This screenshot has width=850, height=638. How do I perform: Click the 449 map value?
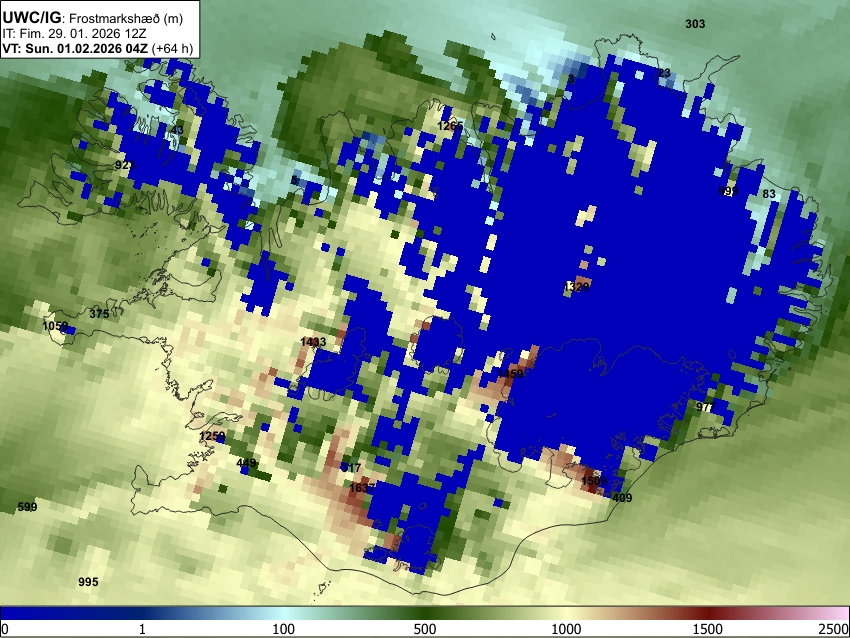point(246,463)
